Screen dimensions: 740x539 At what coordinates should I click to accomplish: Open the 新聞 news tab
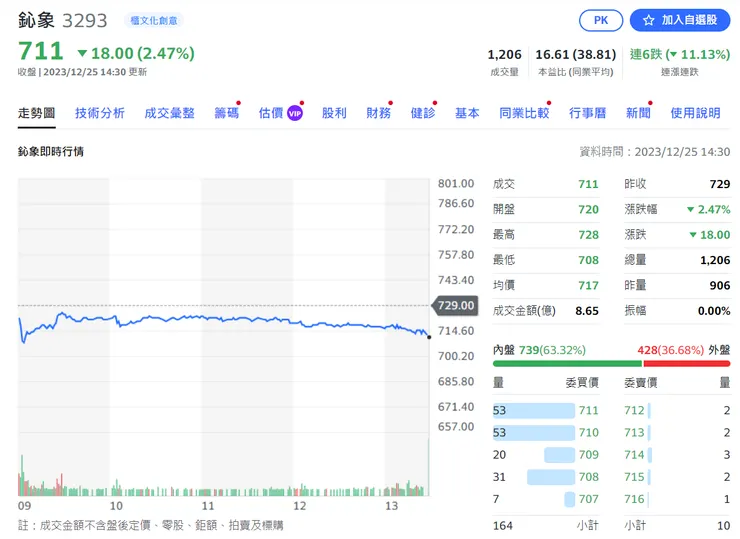[x=638, y=113]
